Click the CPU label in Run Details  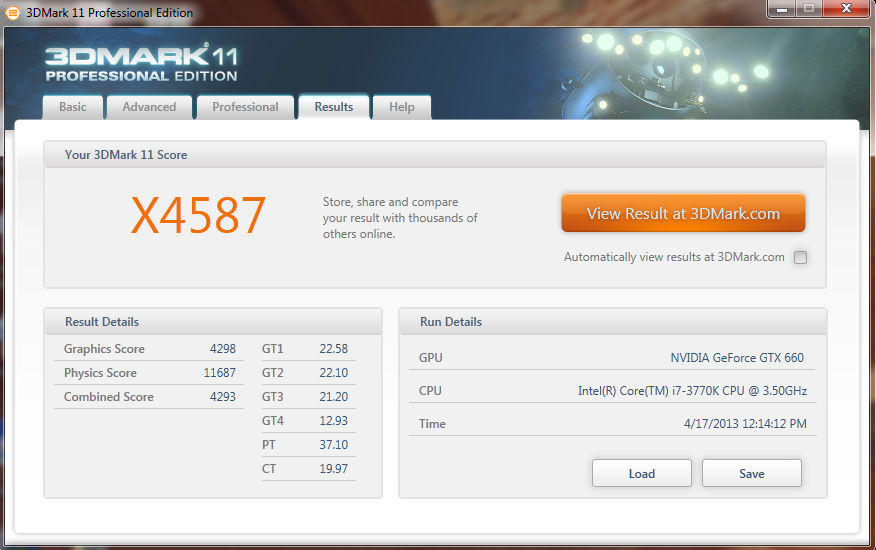(x=430, y=391)
